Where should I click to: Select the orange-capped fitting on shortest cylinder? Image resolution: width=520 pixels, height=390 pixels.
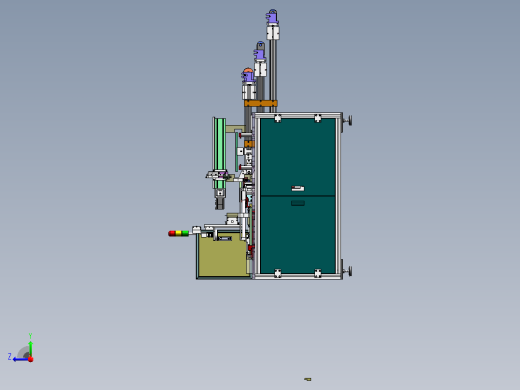(248, 75)
